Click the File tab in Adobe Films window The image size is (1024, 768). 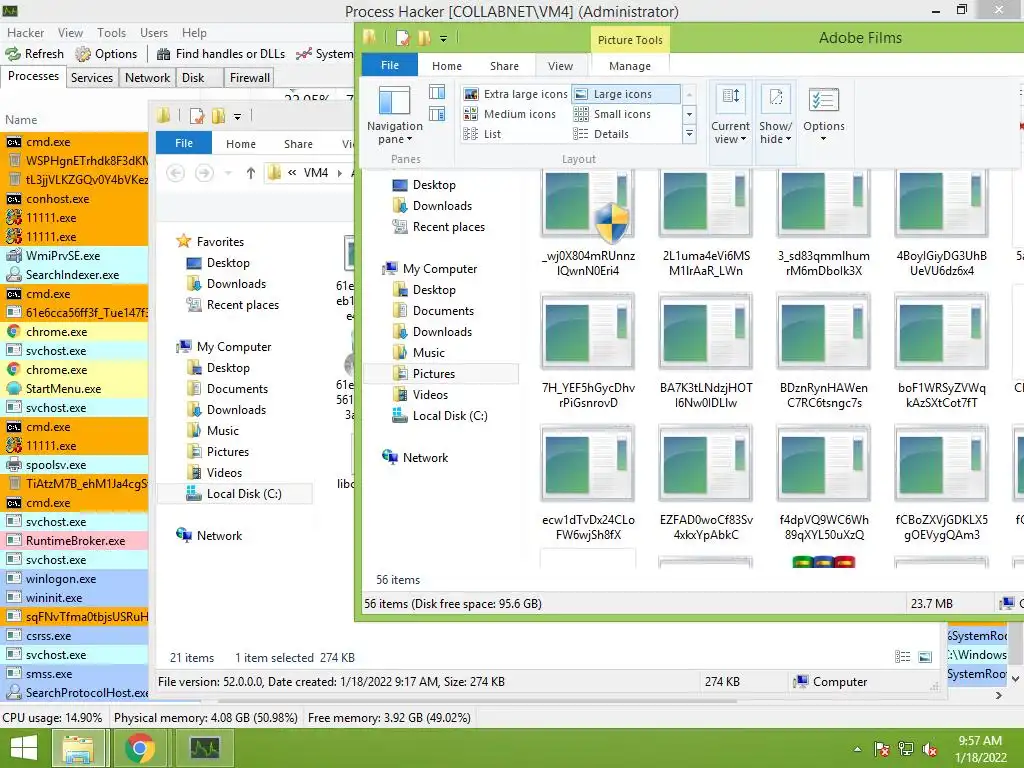(x=390, y=65)
